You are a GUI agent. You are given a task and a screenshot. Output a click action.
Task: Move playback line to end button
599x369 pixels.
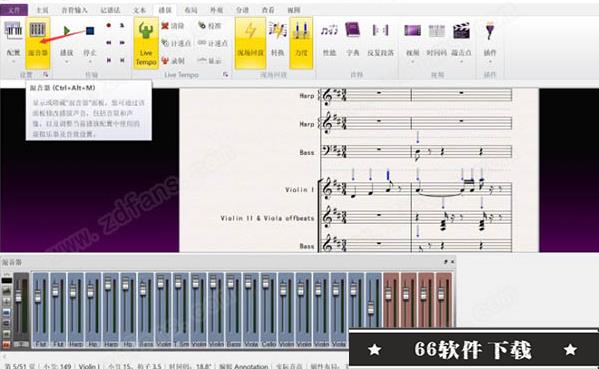coord(122,60)
